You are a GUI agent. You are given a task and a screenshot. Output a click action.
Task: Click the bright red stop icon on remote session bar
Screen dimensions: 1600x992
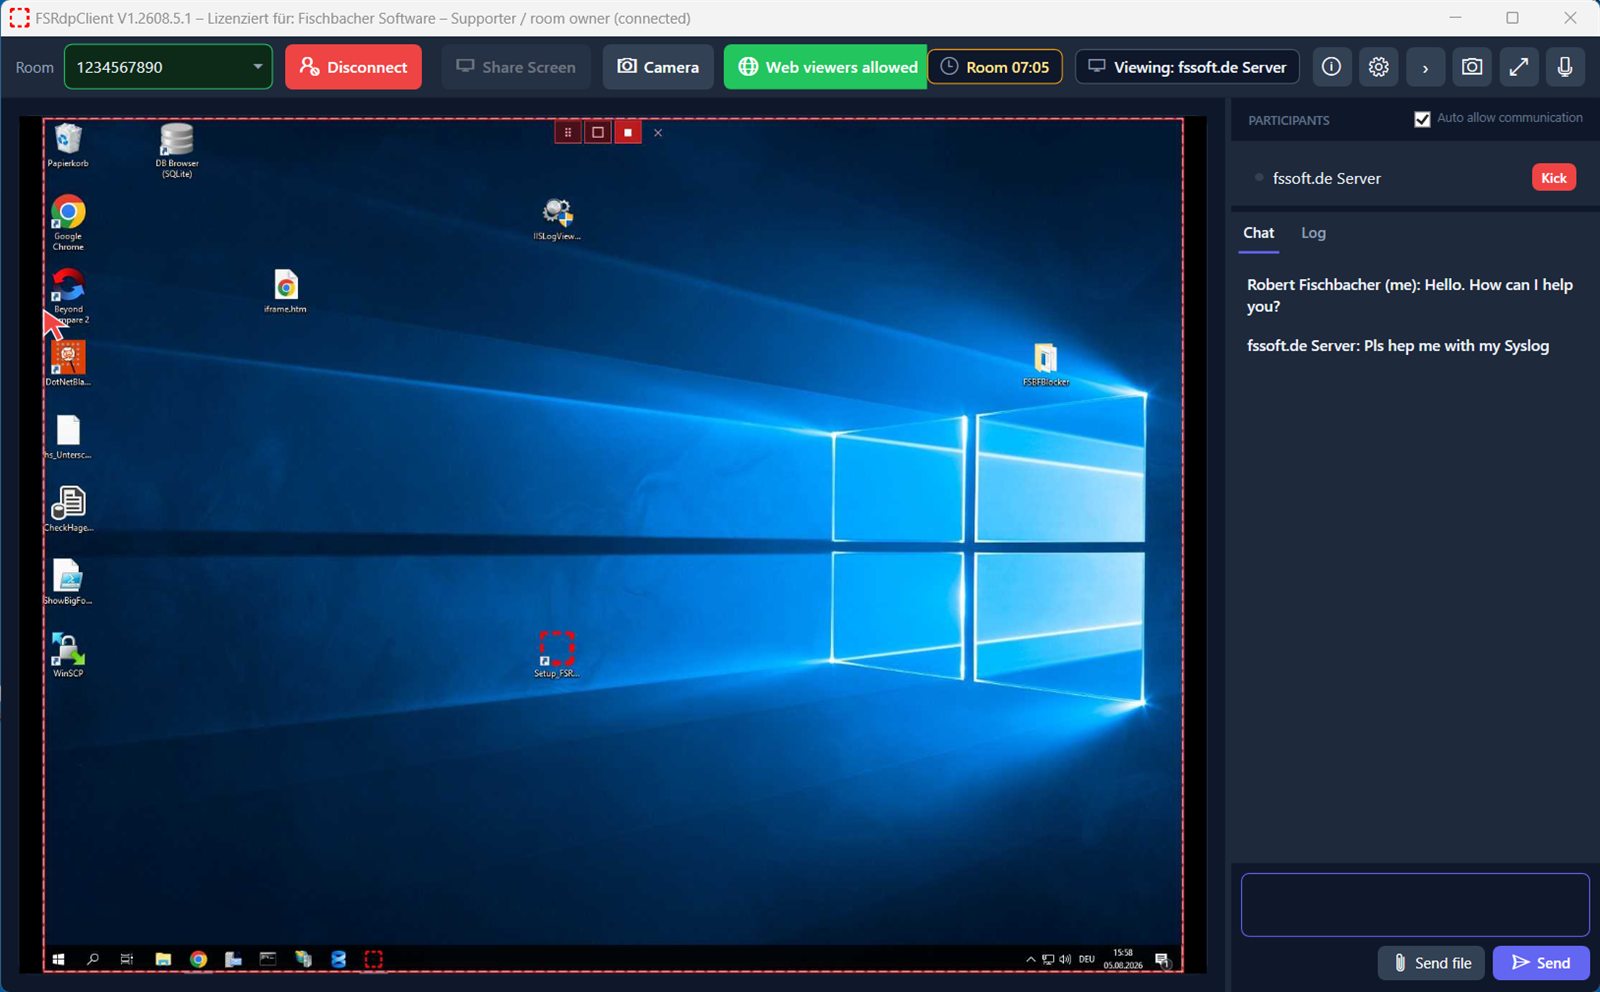click(628, 132)
